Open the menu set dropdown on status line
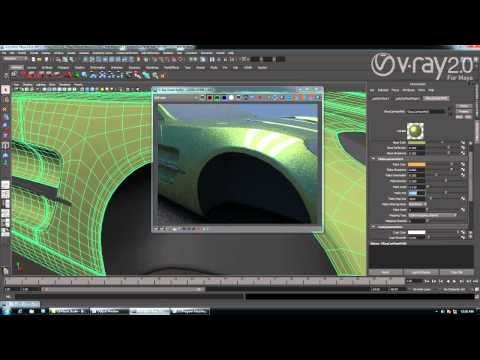 (x=14, y=59)
